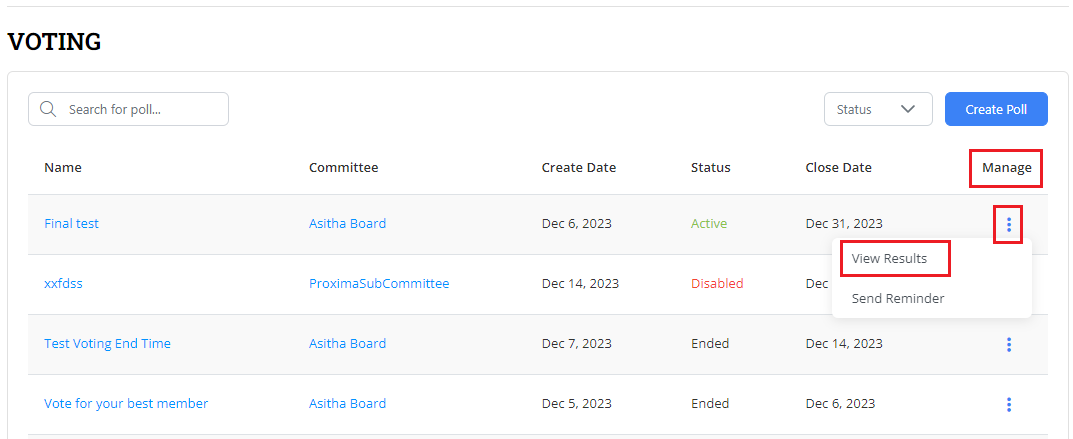The image size is (1073, 439).
Task: Click the Name column header
Action: (x=63, y=168)
